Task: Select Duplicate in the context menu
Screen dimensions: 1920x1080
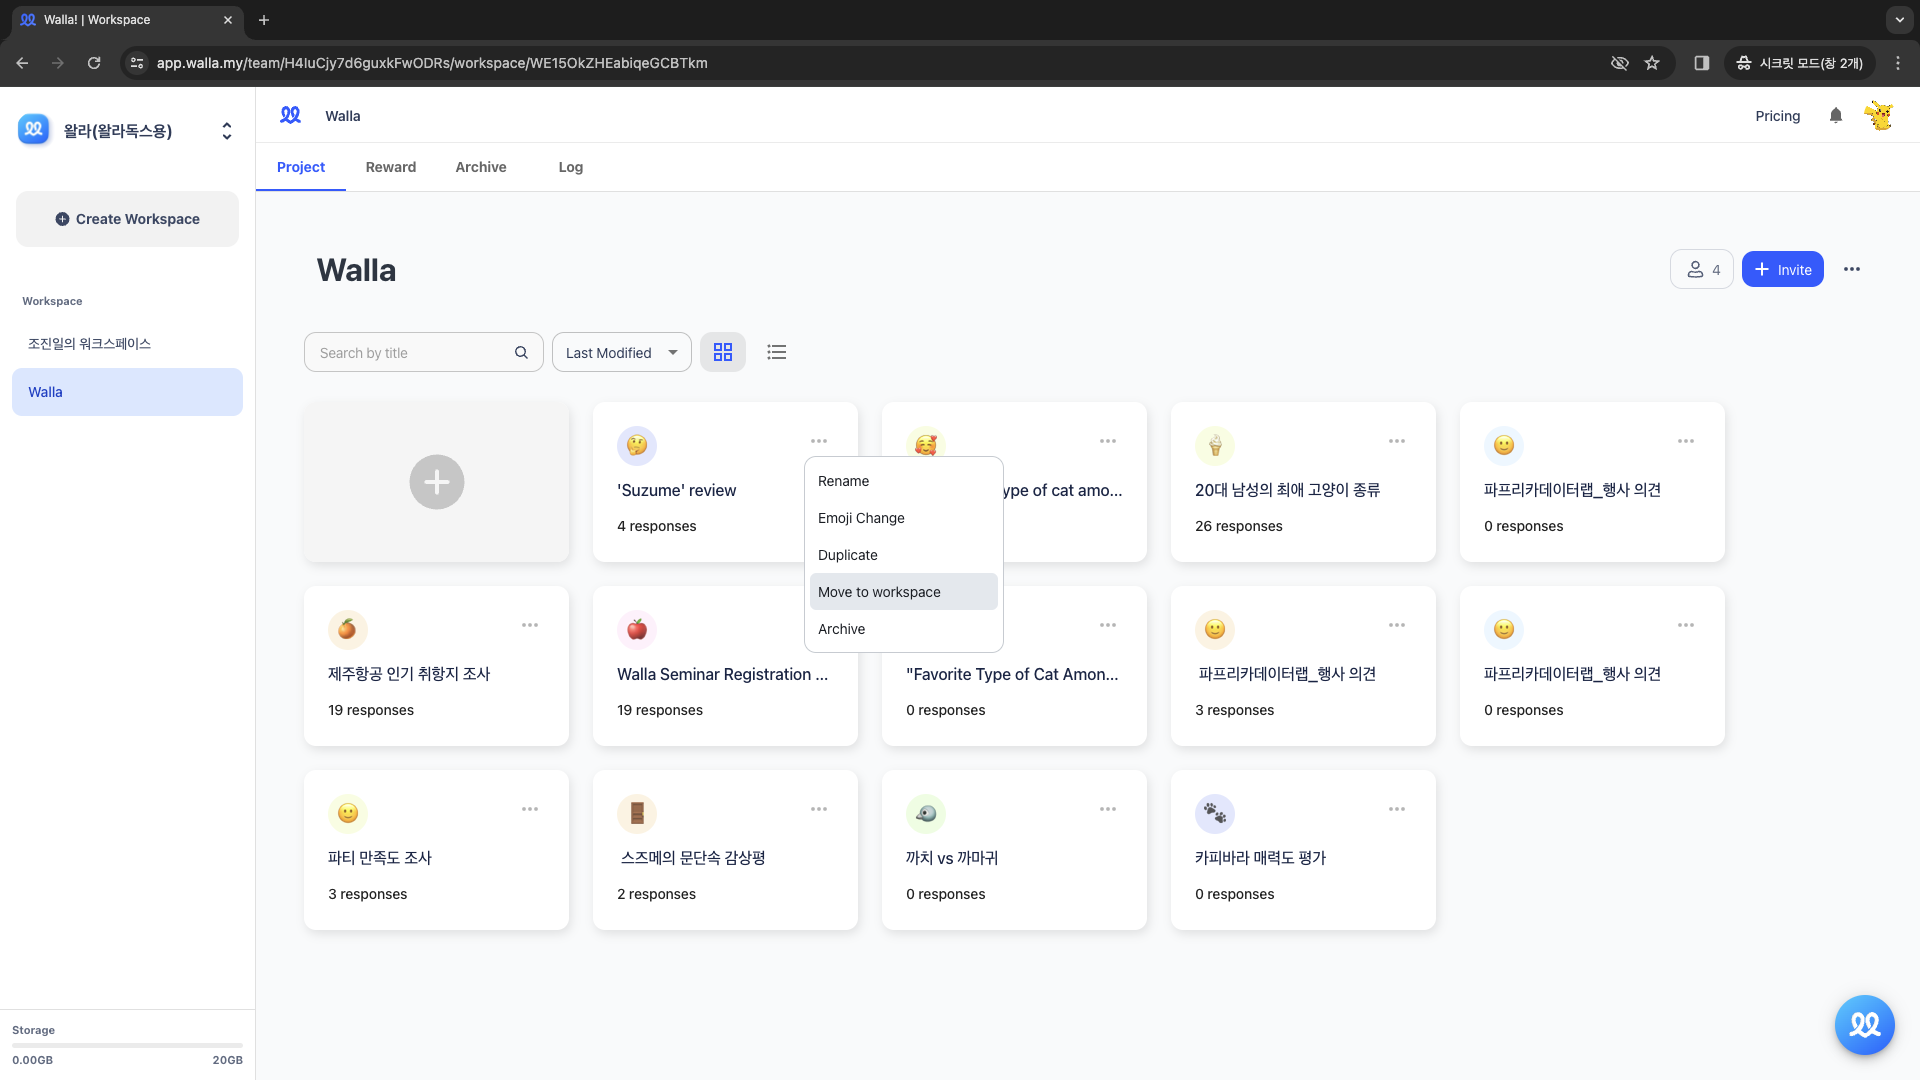Action: pos(904,555)
